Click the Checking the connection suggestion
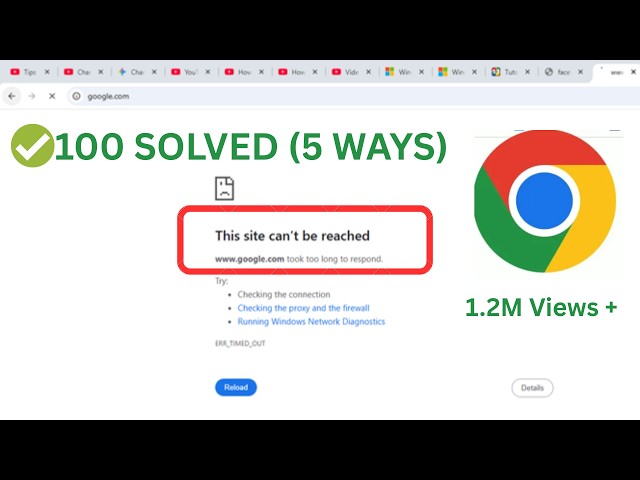 tap(284, 295)
